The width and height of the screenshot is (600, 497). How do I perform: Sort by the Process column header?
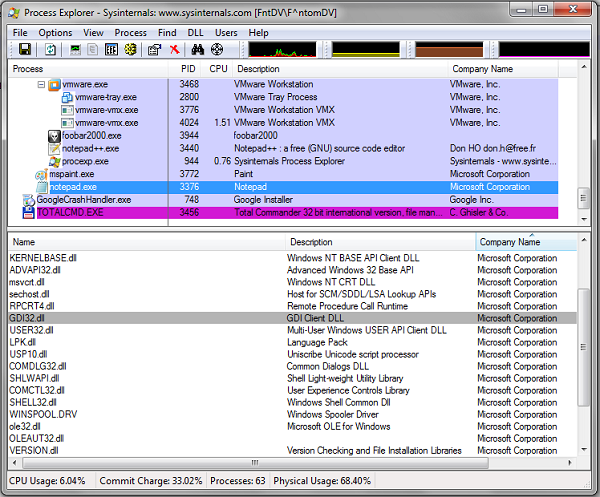click(x=88, y=69)
